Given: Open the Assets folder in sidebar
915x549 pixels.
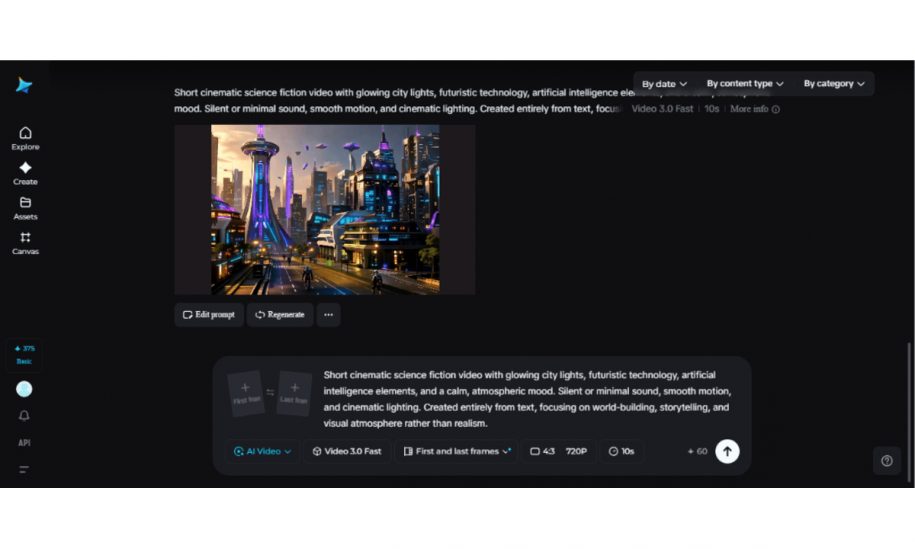Looking at the screenshot, I should tap(25, 207).
